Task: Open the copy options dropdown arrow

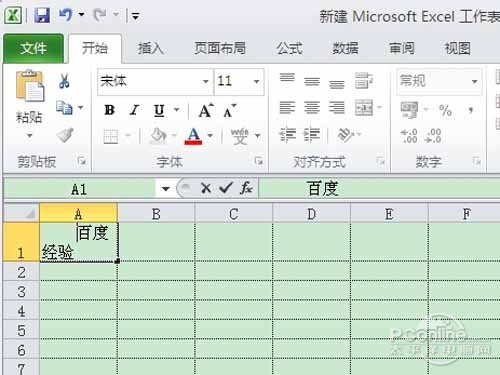Action: point(81,108)
